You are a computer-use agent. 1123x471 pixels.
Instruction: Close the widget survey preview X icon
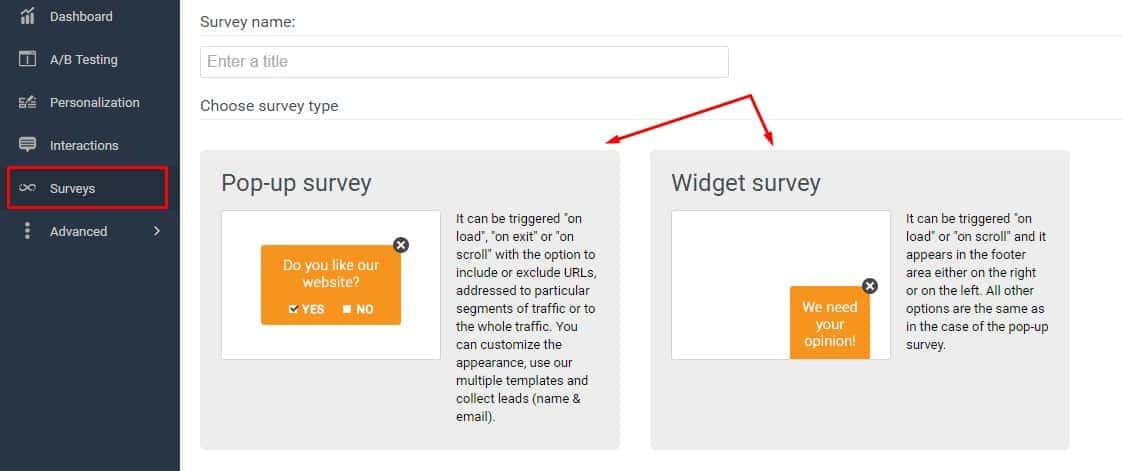(x=870, y=286)
